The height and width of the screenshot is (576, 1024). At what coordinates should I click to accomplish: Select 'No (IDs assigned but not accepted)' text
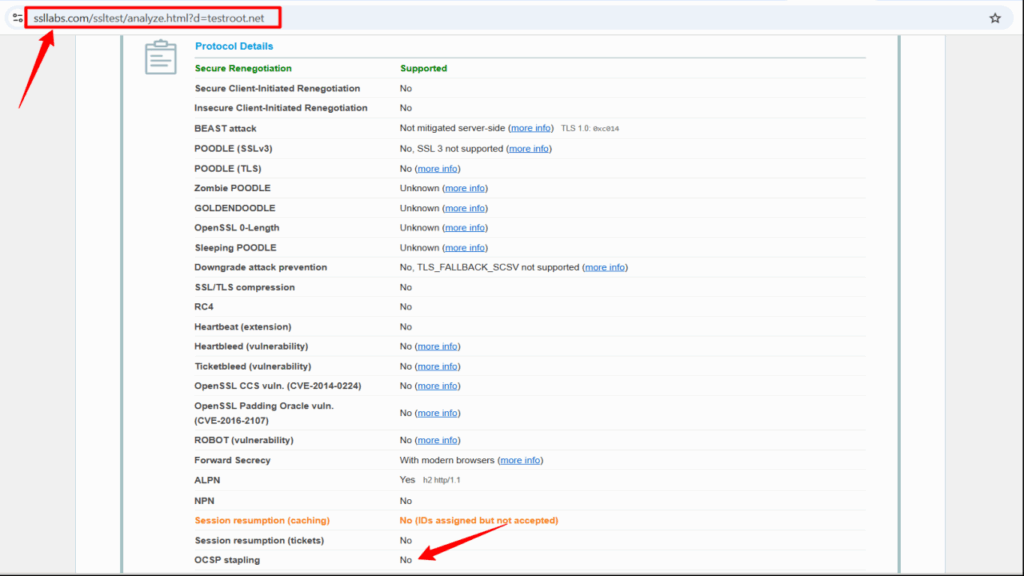point(479,520)
